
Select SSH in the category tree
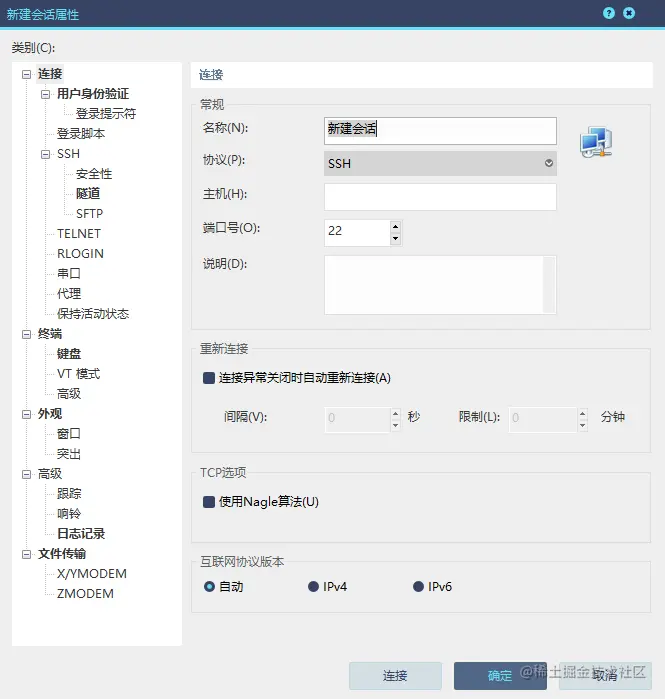(69, 154)
